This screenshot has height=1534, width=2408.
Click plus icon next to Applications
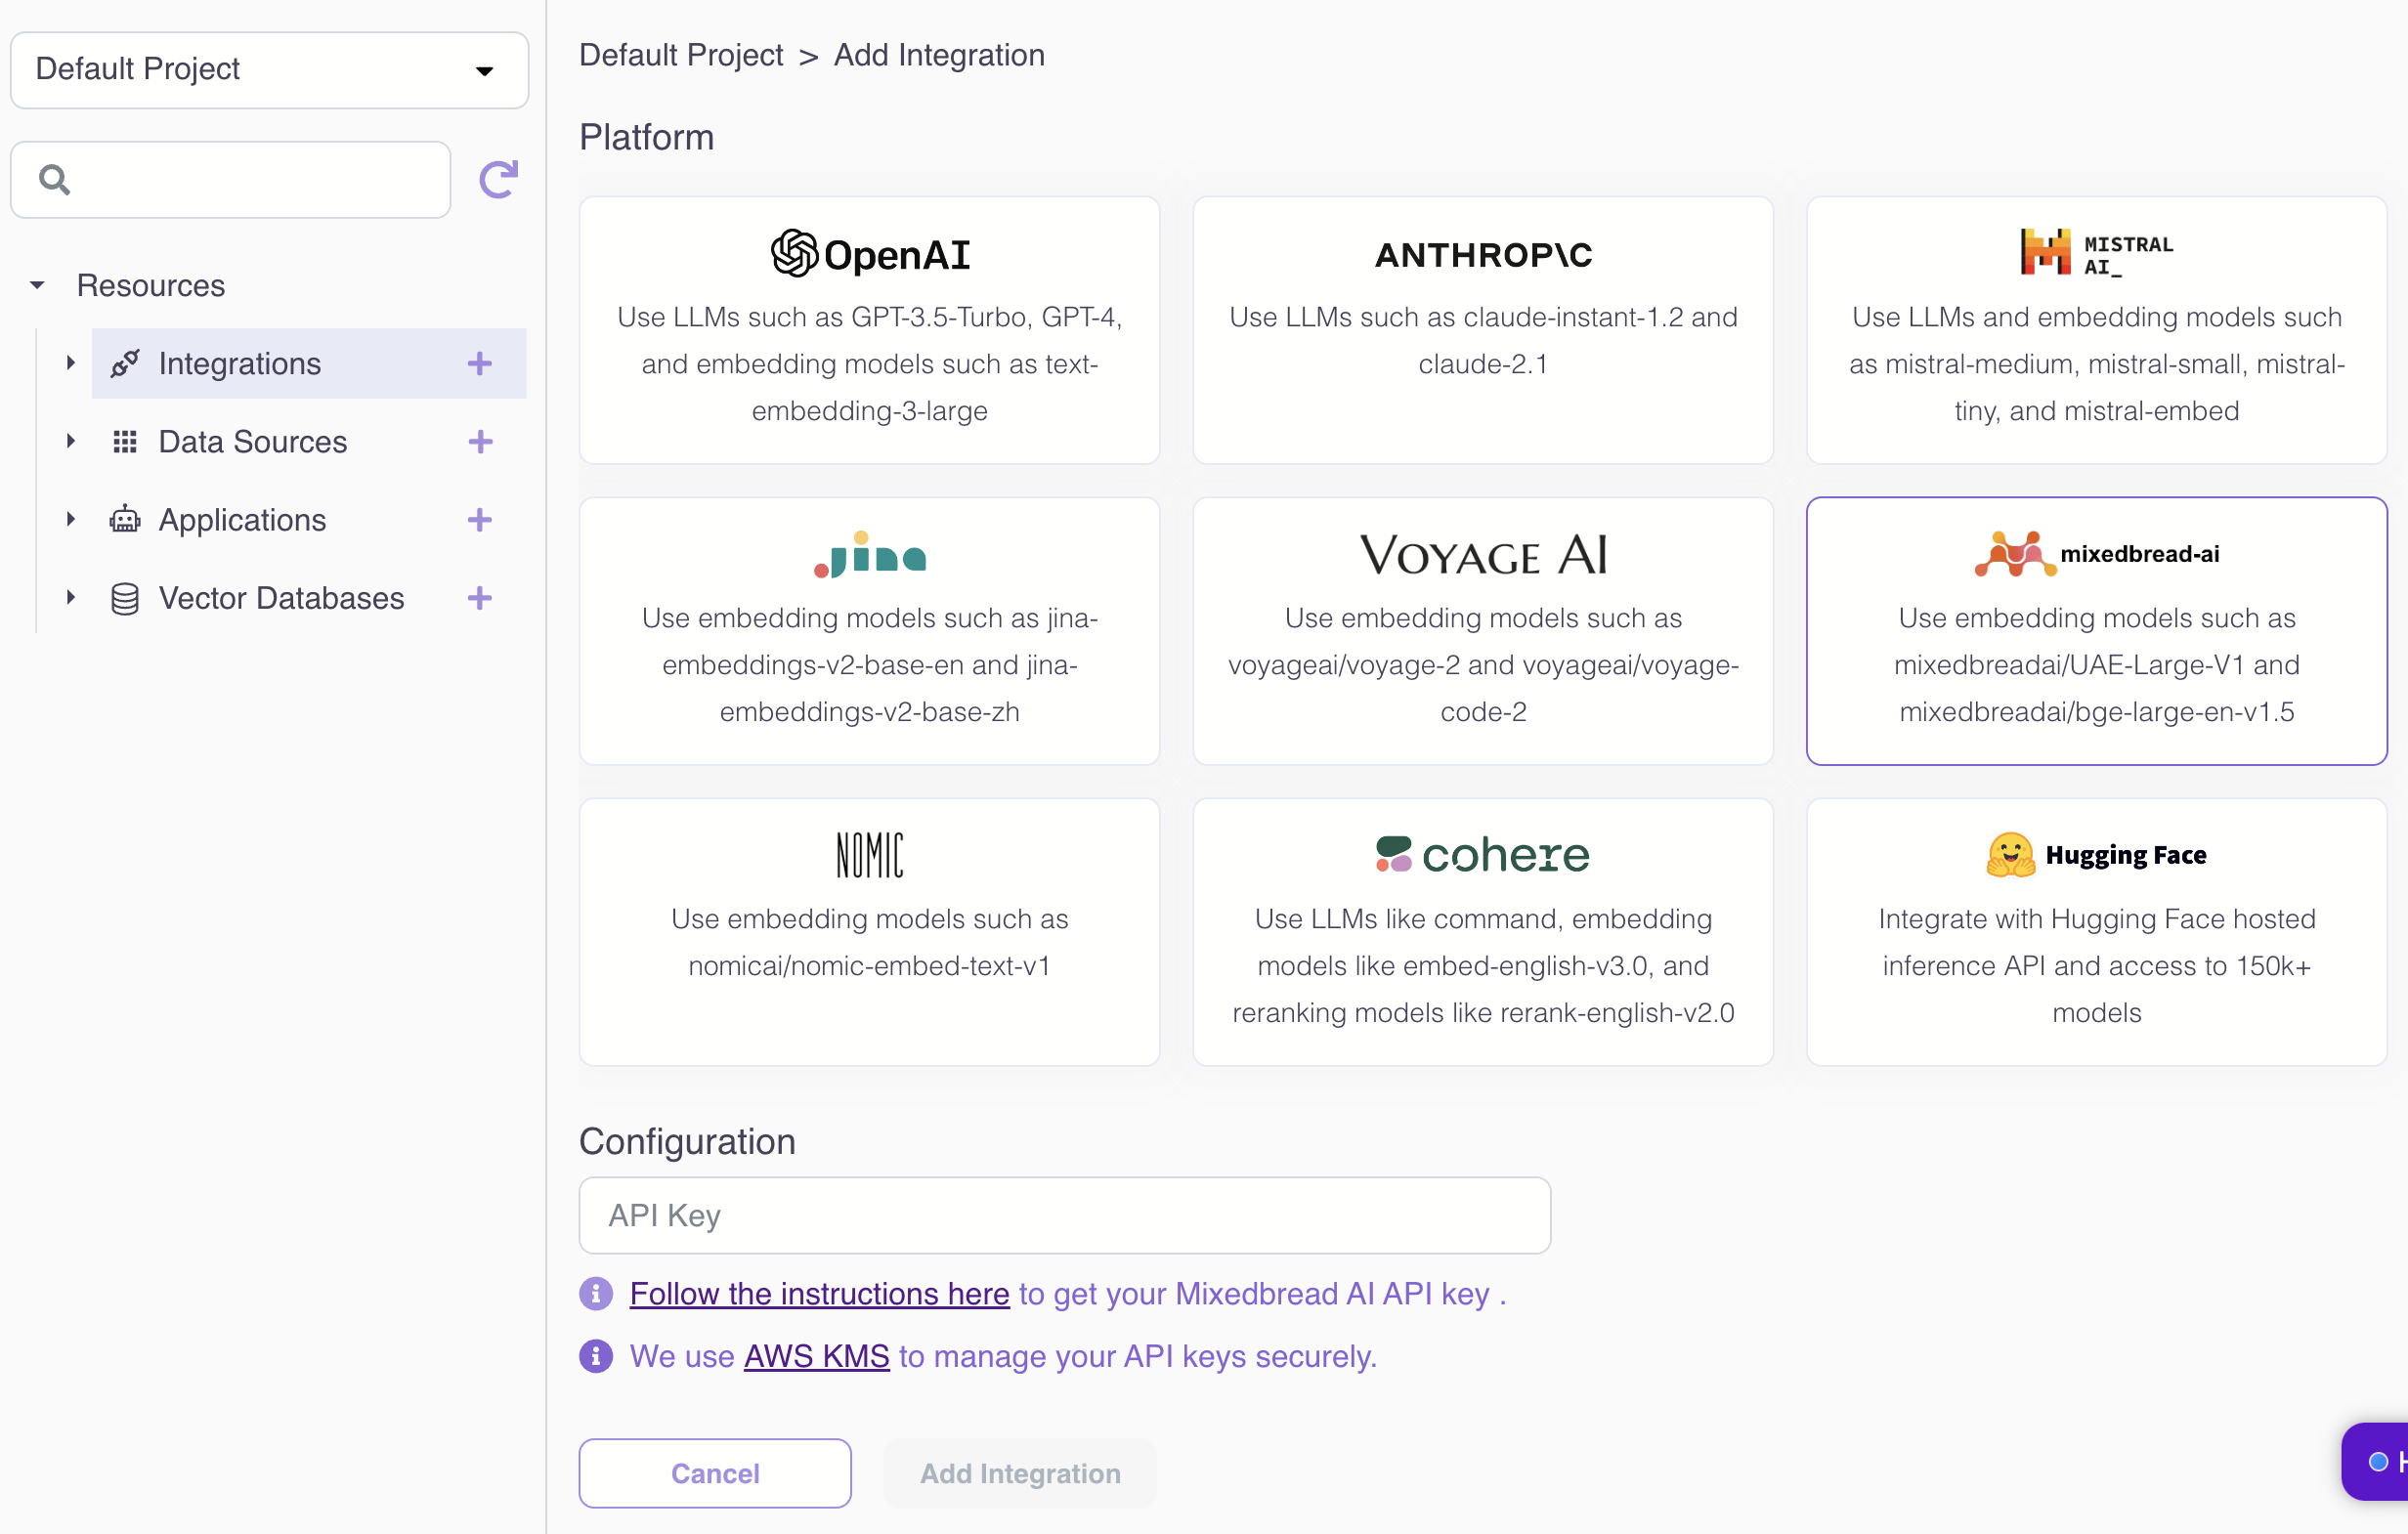pos(480,520)
